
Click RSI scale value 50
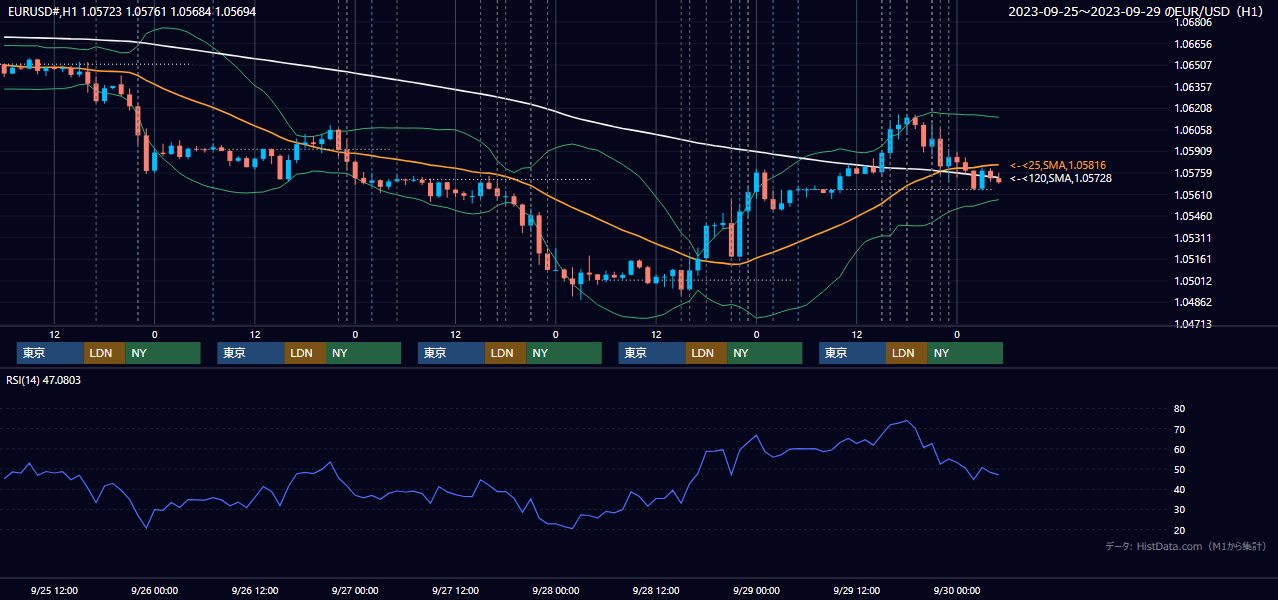point(1179,469)
